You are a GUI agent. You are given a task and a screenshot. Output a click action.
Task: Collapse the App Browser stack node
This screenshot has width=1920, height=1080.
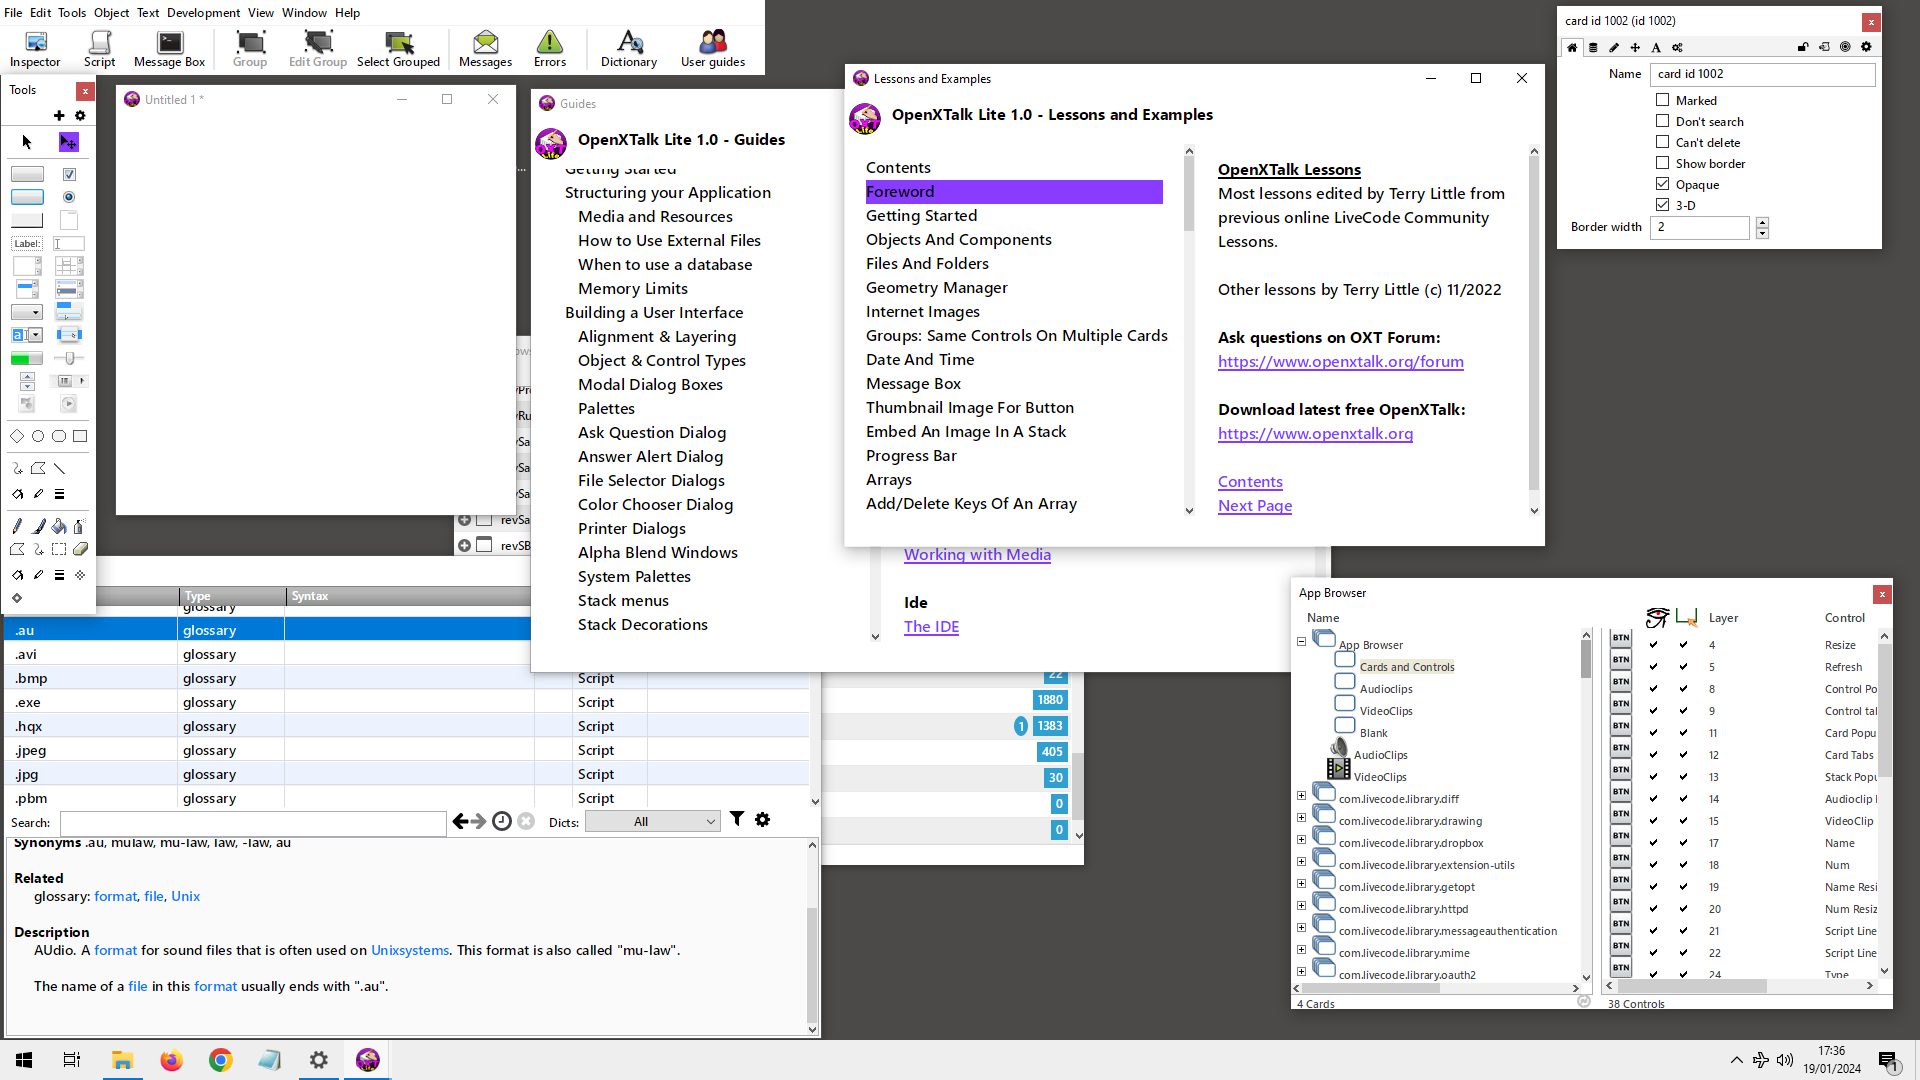tap(1301, 642)
